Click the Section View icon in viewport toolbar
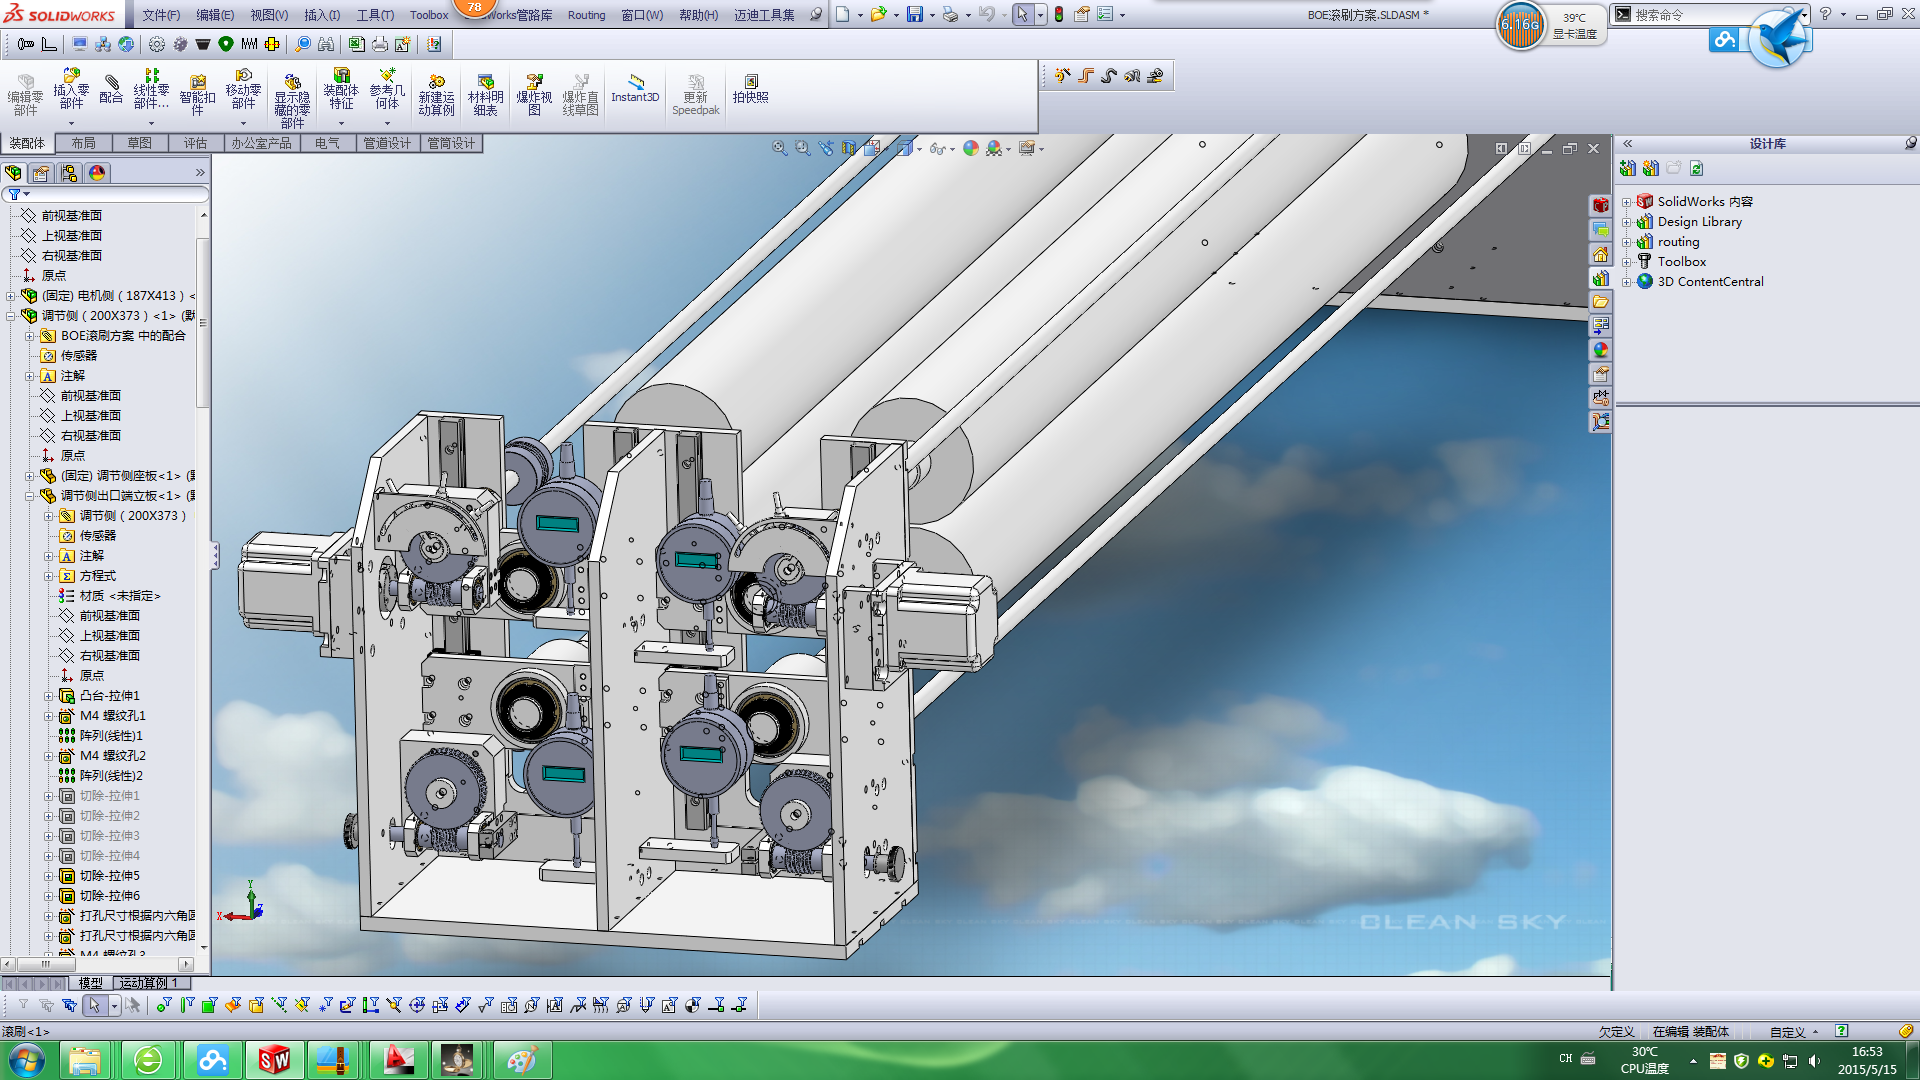This screenshot has height=1080, width=1920. [848, 148]
